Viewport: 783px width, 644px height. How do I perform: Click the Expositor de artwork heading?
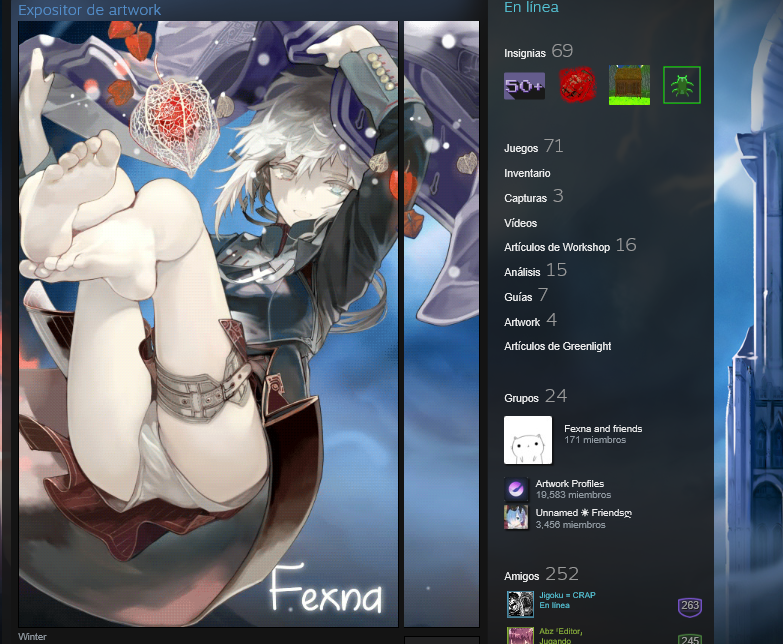point(89,9)
